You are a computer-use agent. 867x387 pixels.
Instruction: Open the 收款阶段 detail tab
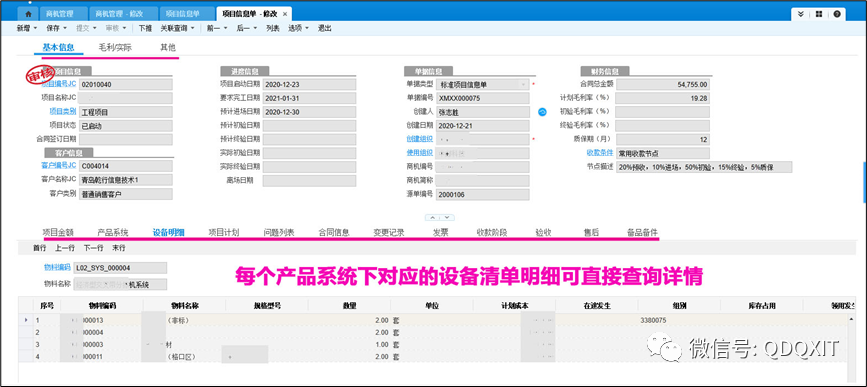[x=492, y=232]
